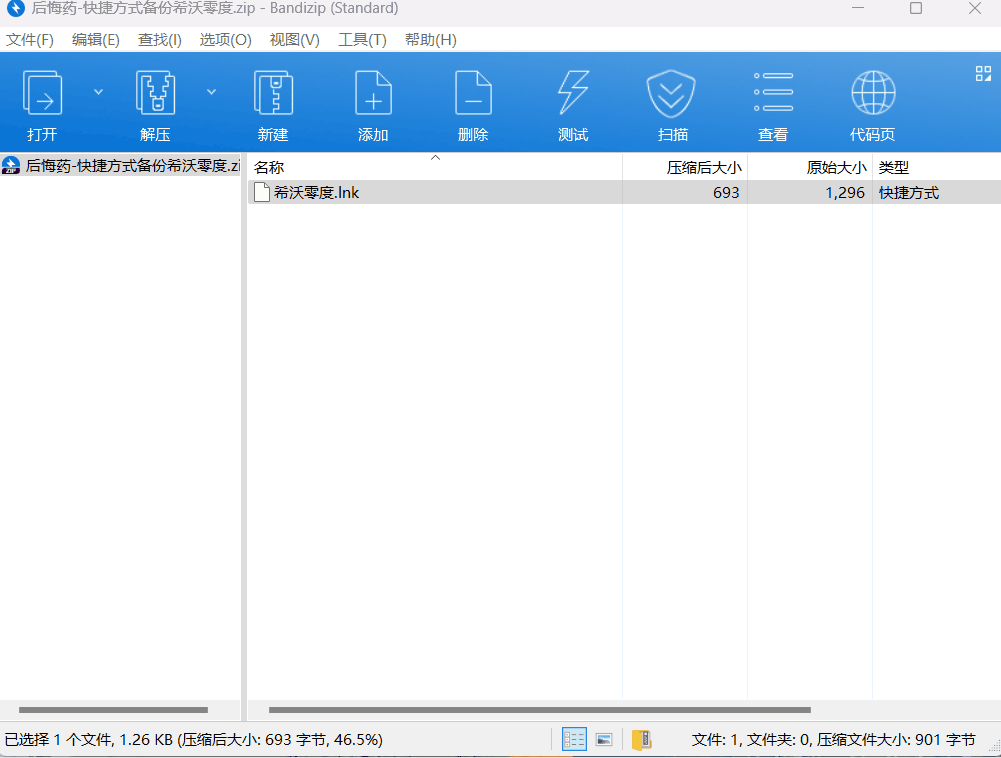The image size is (1001, 758).
Task: Click the file list horizontal scrollbar
Action: tap(539, 709)
